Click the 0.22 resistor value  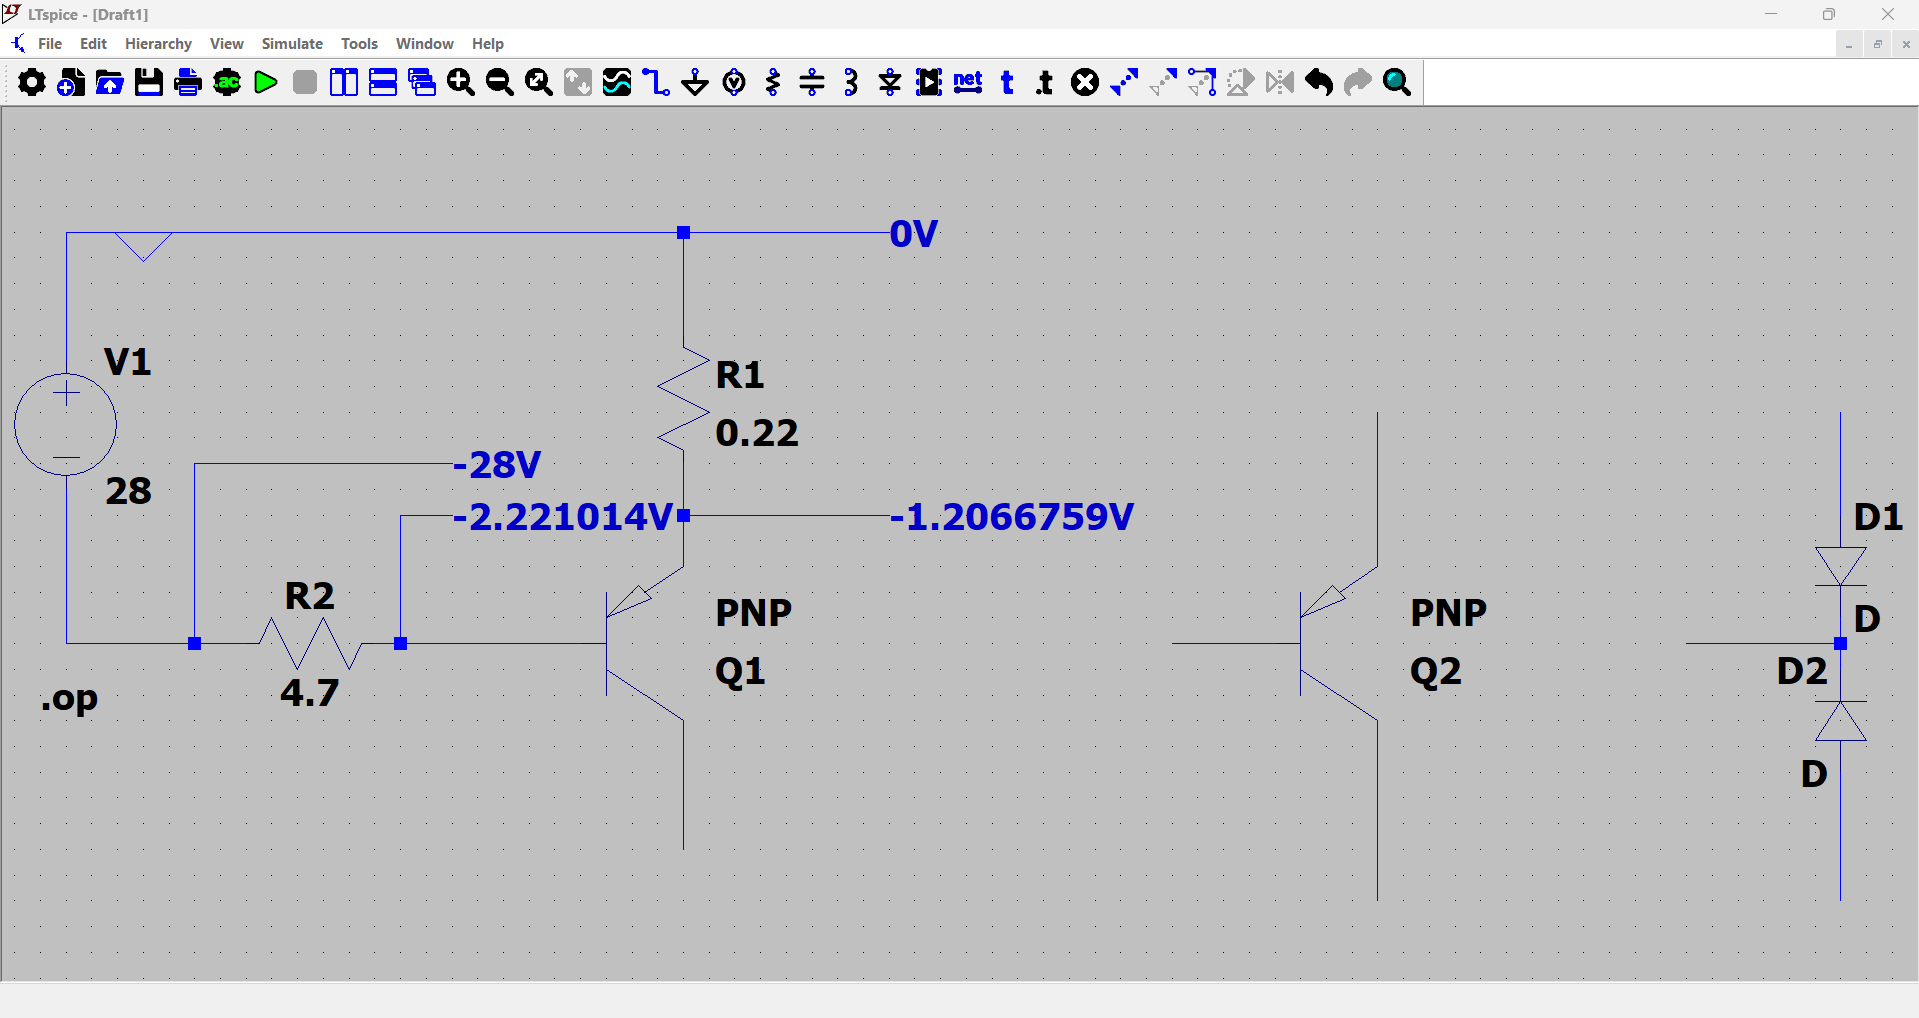click(757, 433)
